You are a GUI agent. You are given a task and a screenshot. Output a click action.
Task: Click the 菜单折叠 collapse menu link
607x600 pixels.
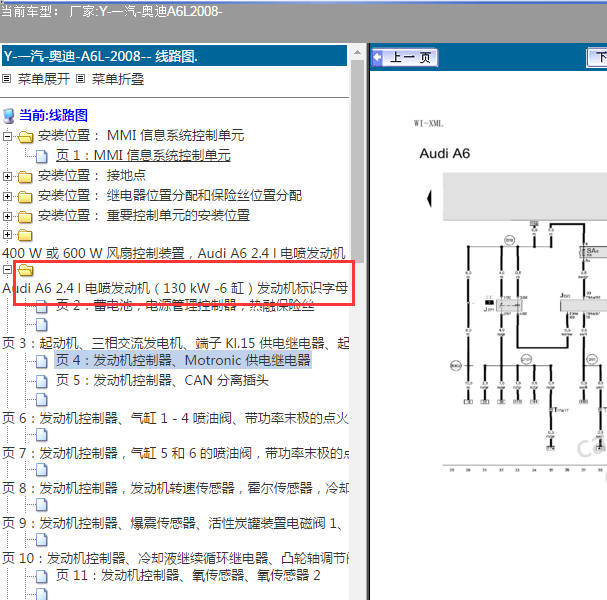coord(118,79)
